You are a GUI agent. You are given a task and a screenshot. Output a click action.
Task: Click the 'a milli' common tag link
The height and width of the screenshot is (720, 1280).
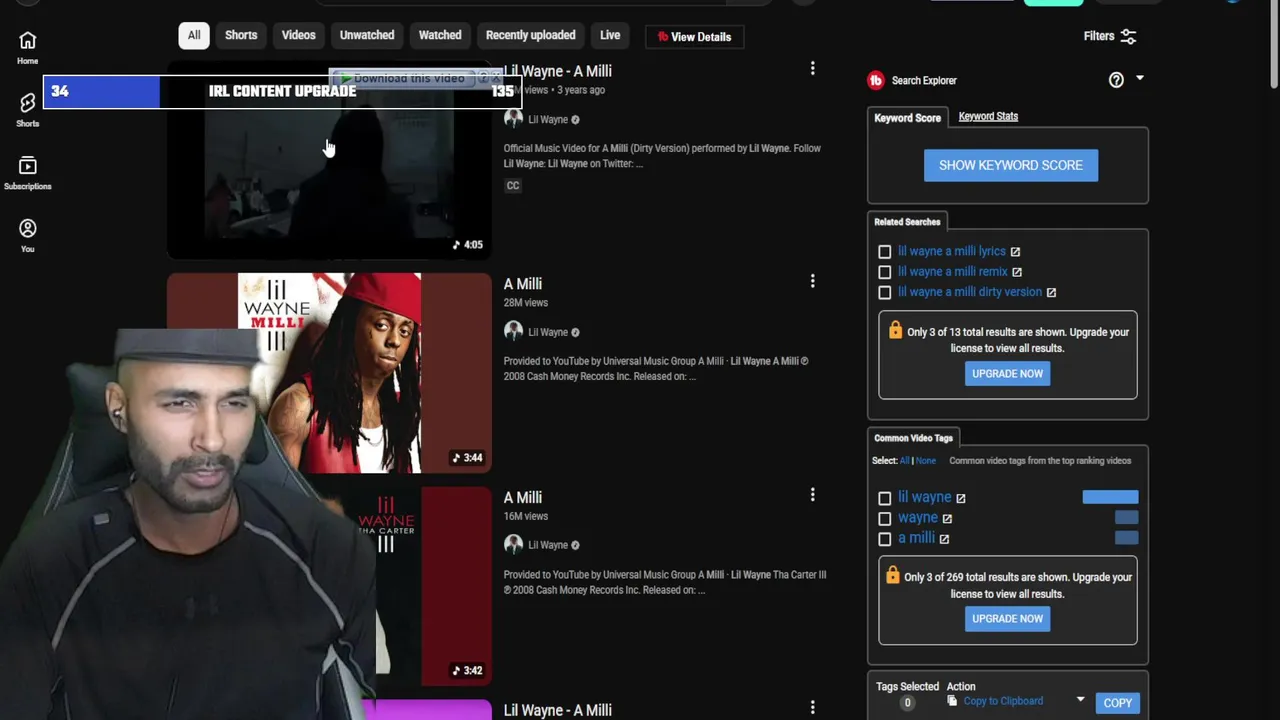pyautogui.click(x=916, y=538)
